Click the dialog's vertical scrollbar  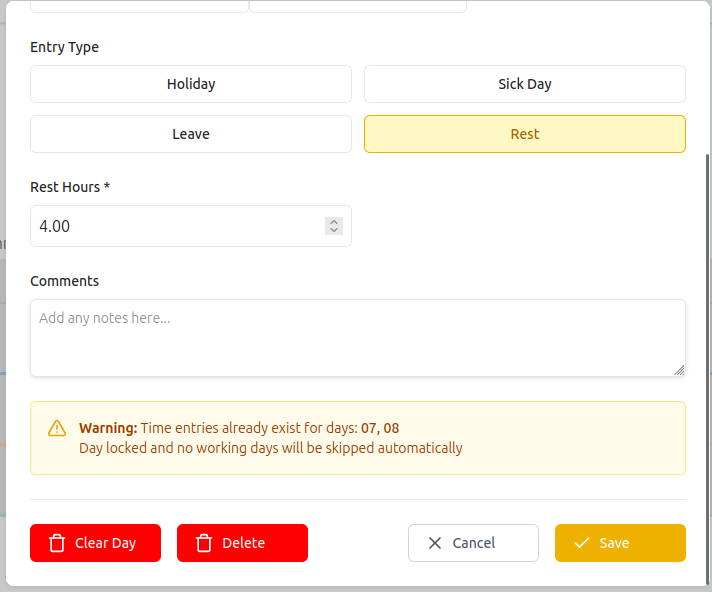coord(708,300)
